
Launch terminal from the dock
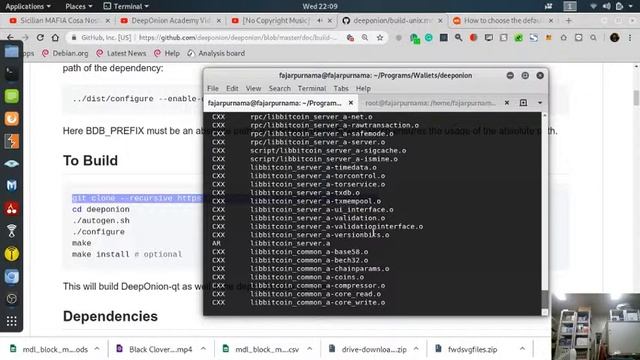(x=11, y=73)
